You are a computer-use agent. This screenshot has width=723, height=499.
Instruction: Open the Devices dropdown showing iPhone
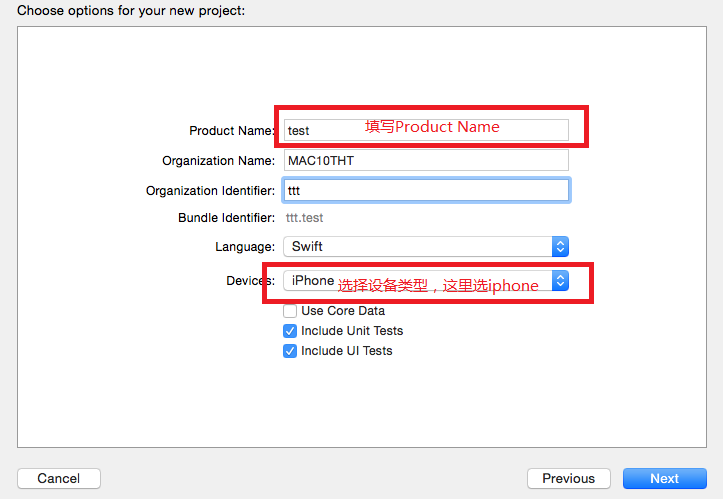[x=426, y=280]
